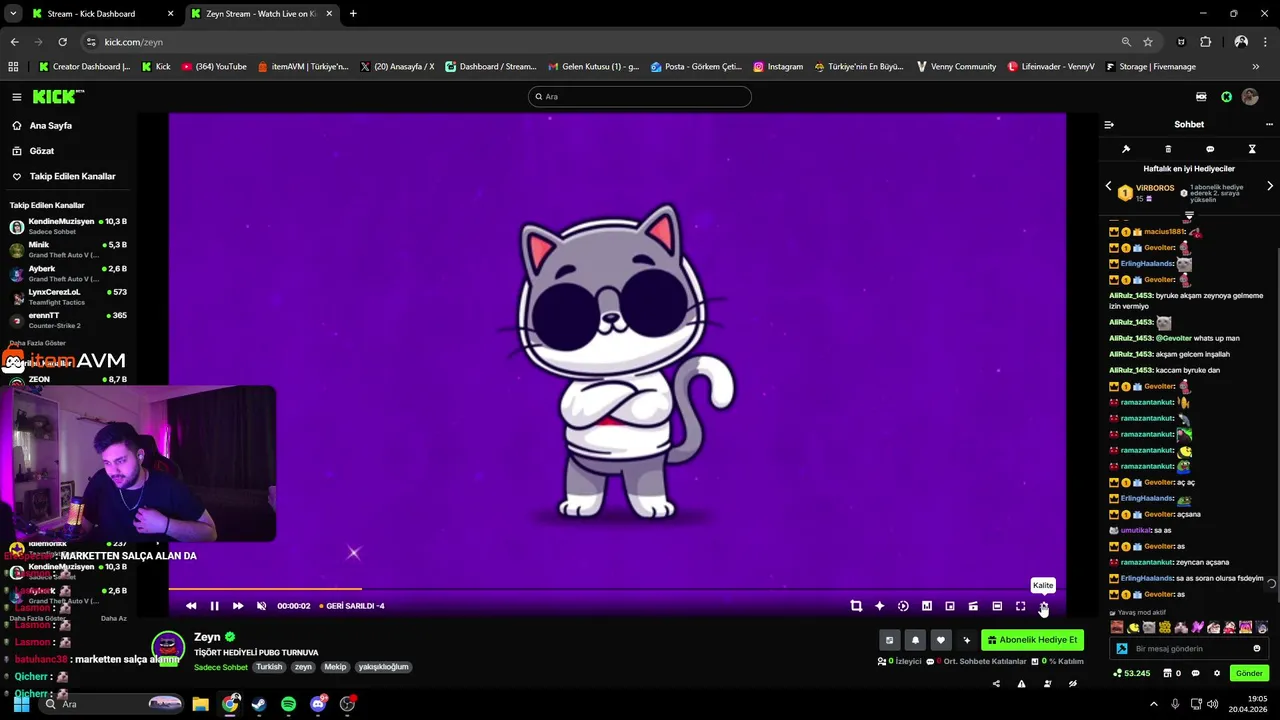Enter fullscreen mode on the player
The height and width of the screenshot is (720, 1280).
tap(1020, 606)
